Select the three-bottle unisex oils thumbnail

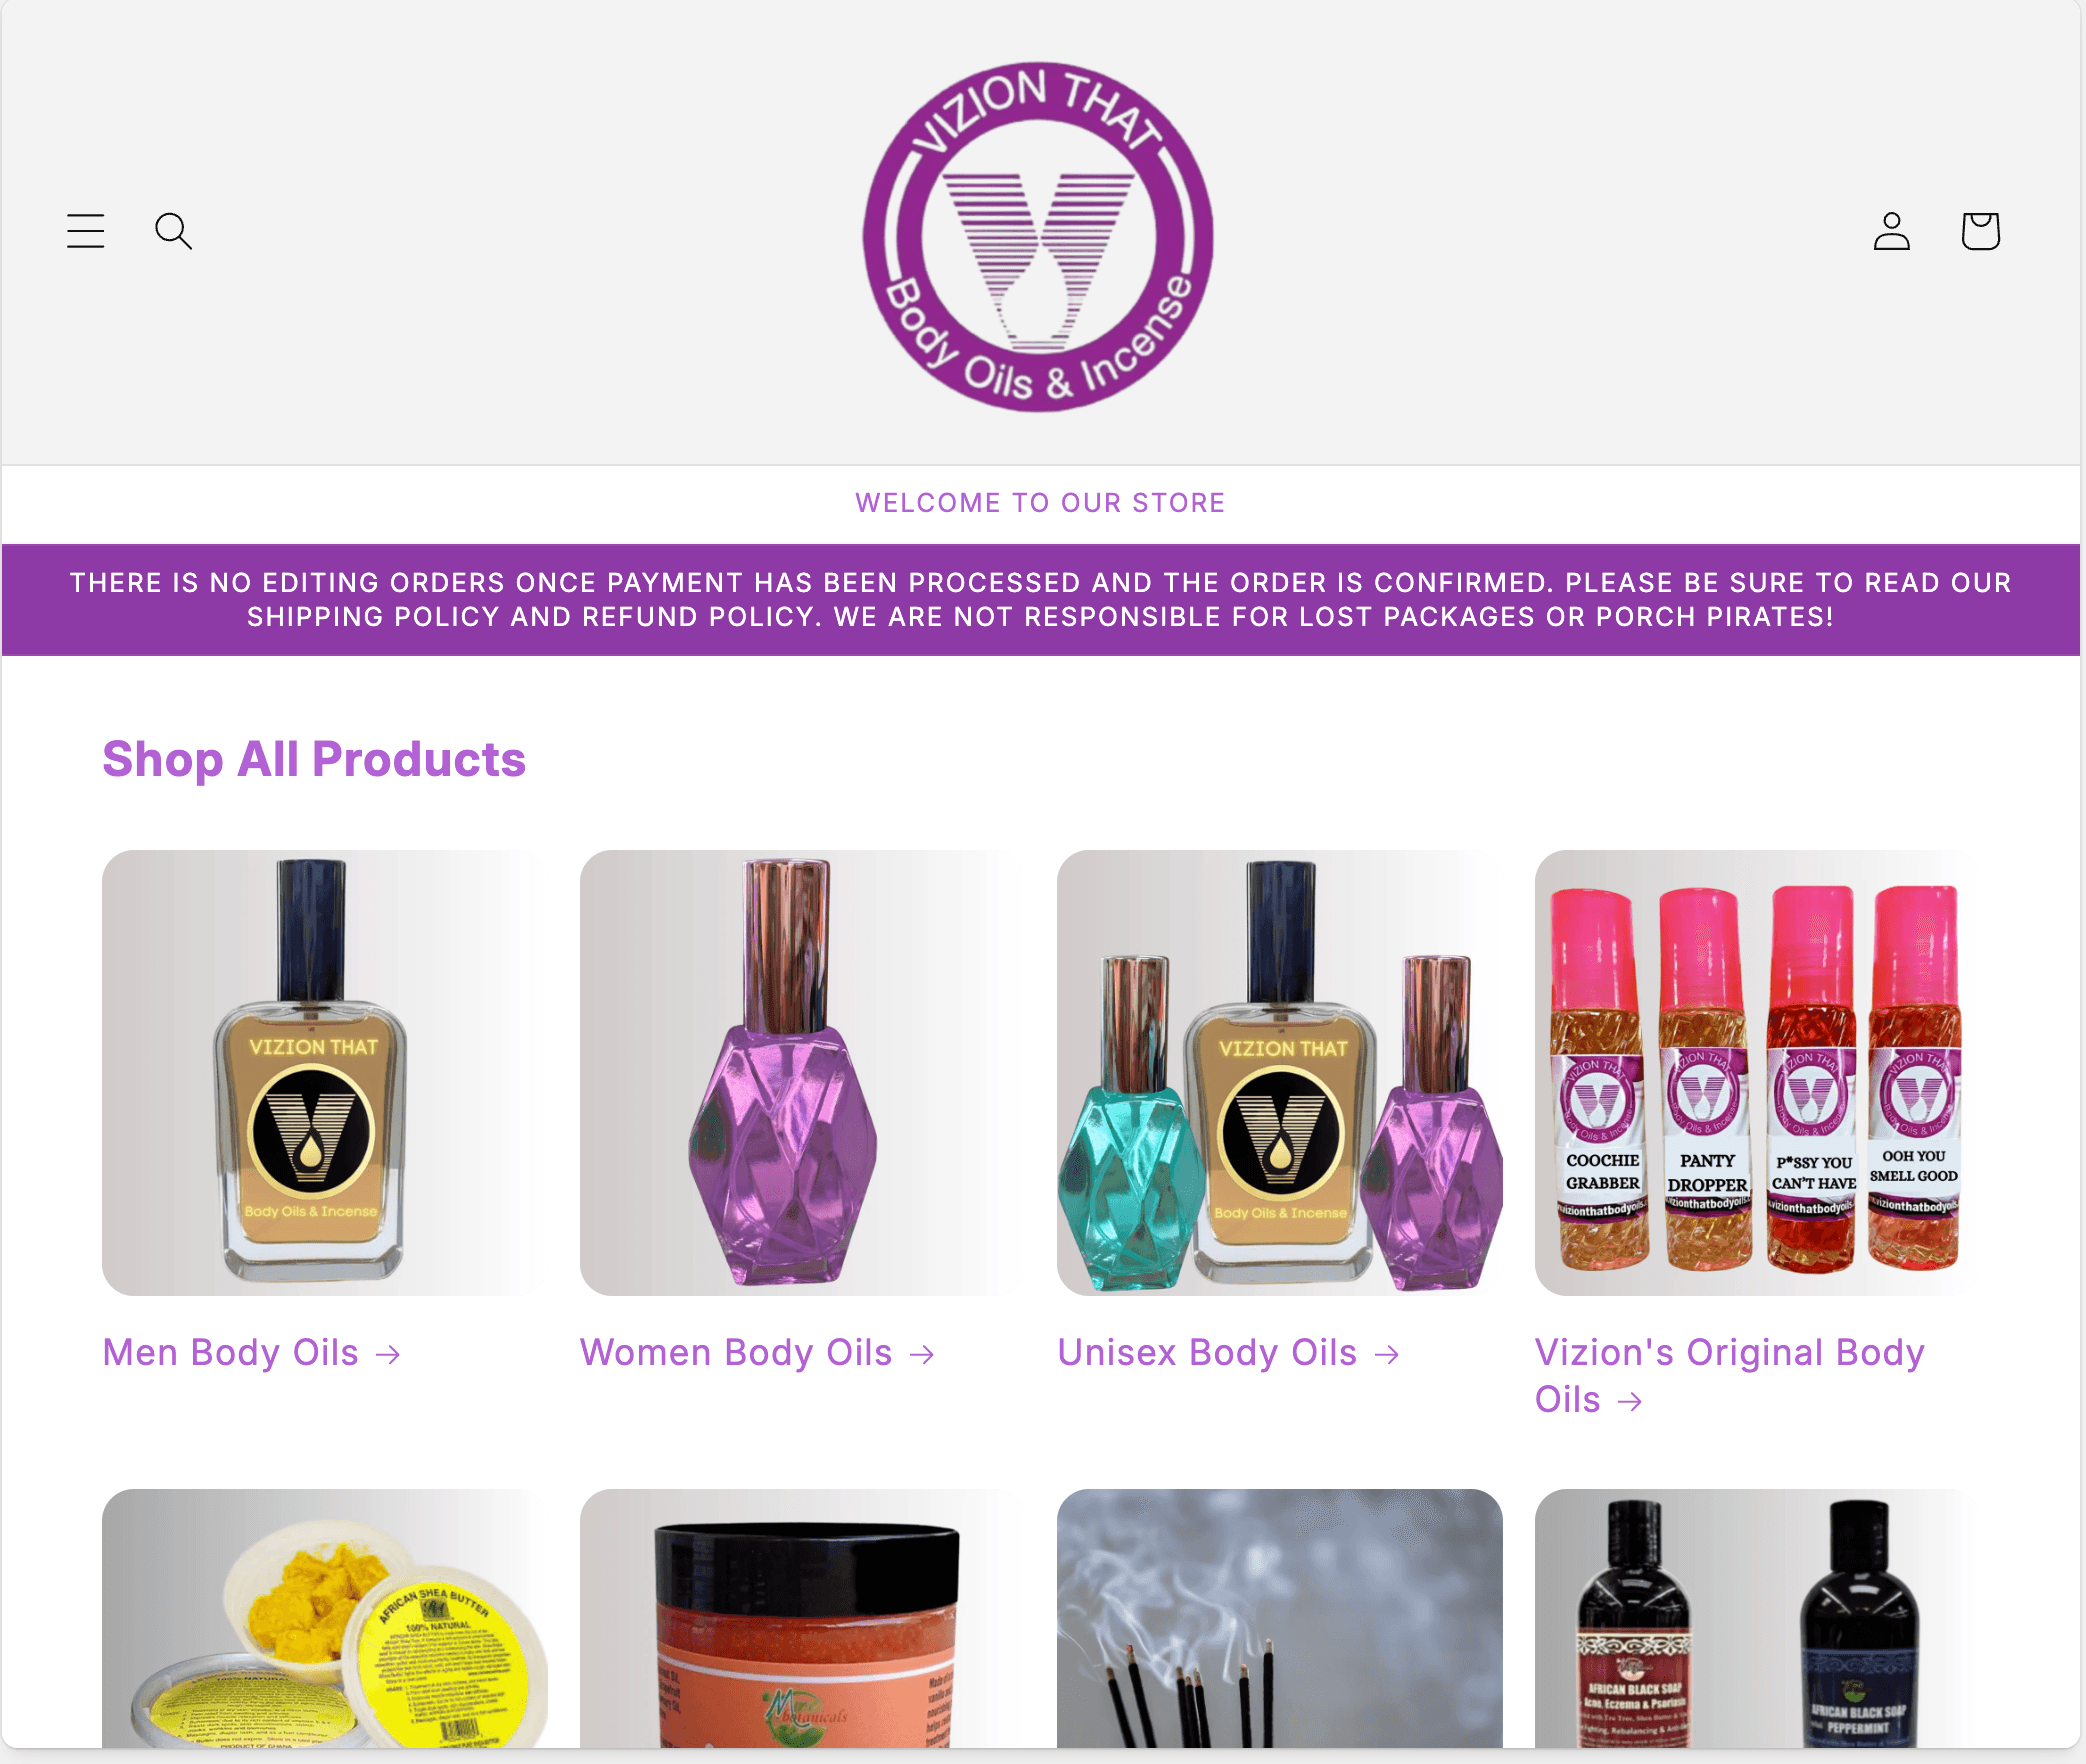[x=1280, y=1073]
